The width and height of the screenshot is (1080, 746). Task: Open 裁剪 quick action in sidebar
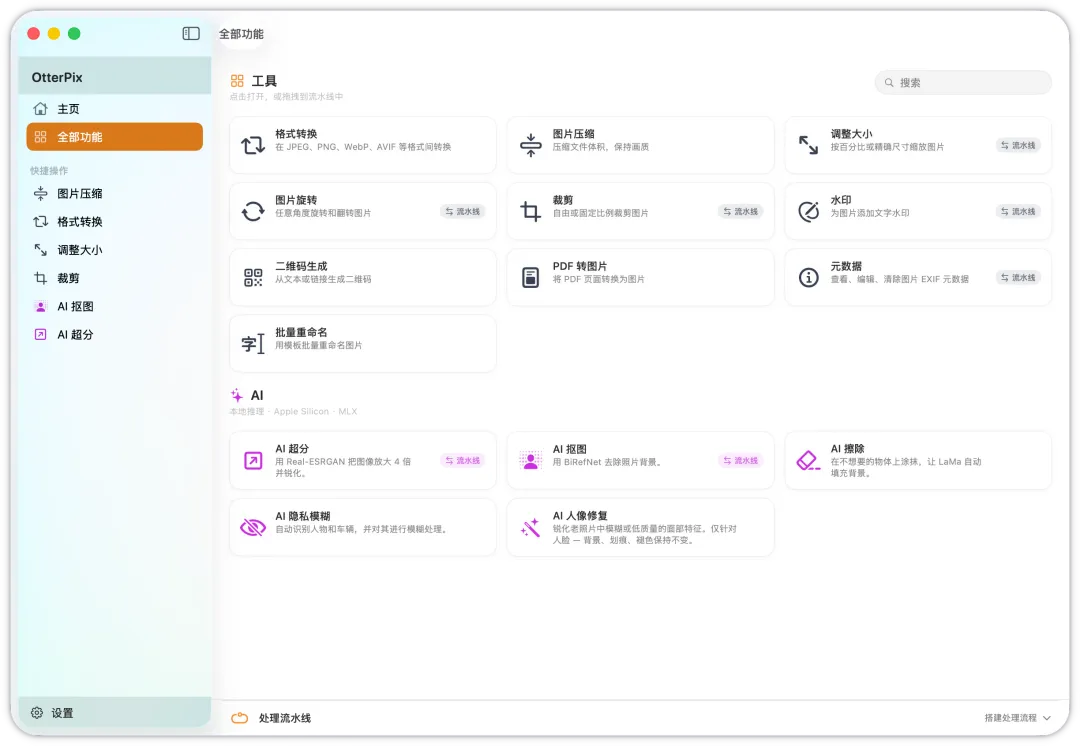tap(114, 278)
